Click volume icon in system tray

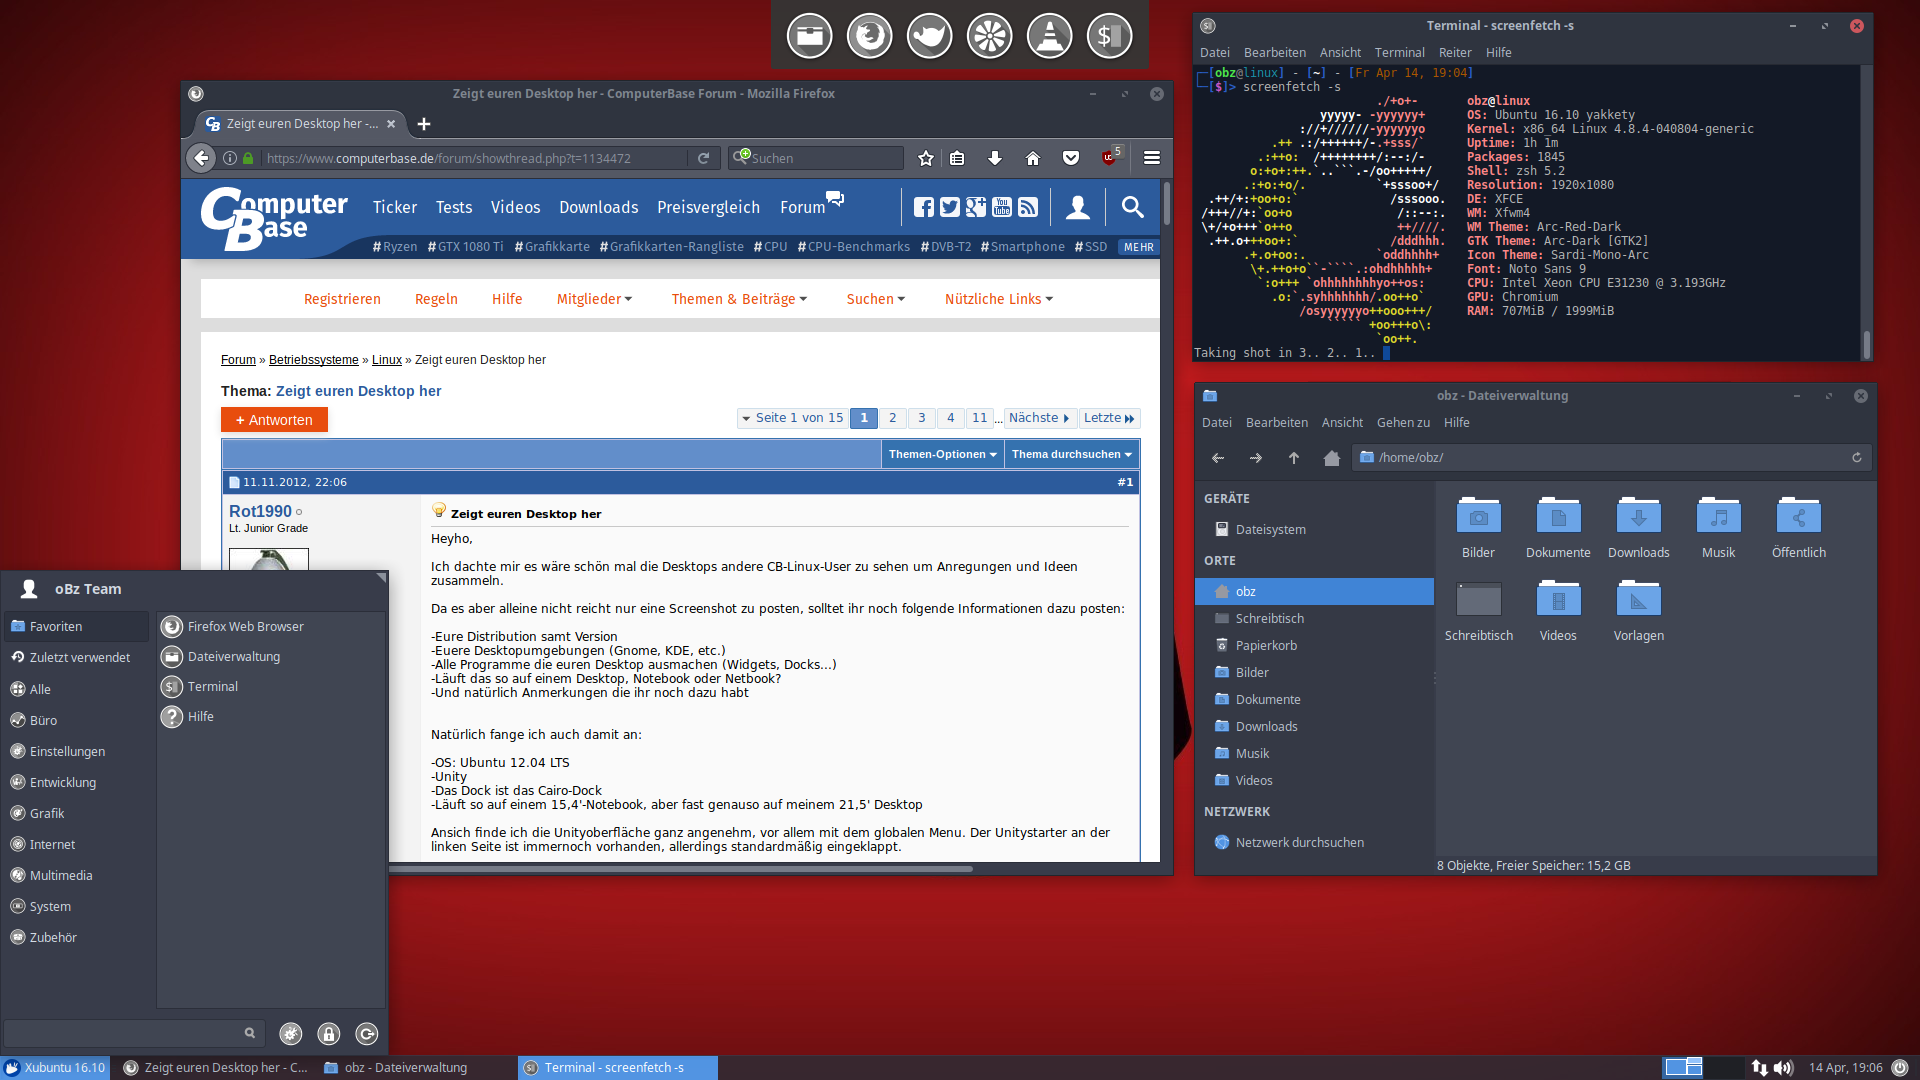tap(1783, 1067)
